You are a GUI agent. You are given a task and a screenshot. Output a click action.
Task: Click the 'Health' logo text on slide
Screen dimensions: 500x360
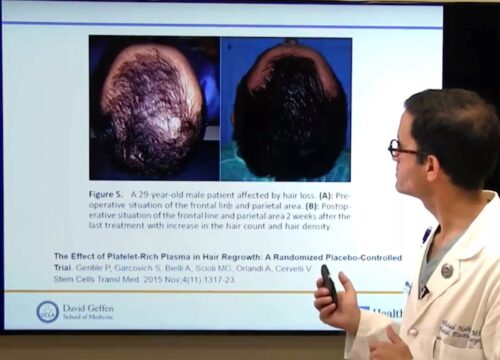tap(387, 313)
